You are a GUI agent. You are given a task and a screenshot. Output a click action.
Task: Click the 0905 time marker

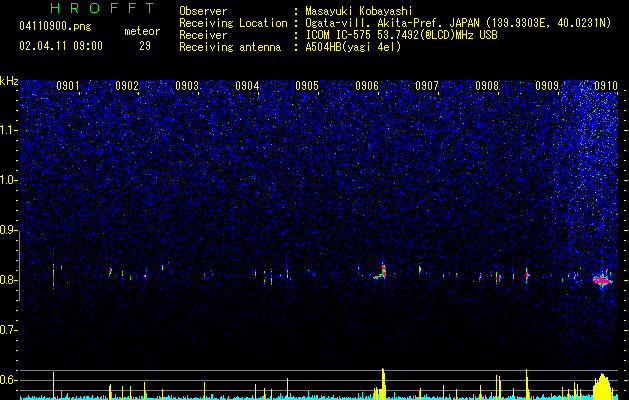click(307, 85)
